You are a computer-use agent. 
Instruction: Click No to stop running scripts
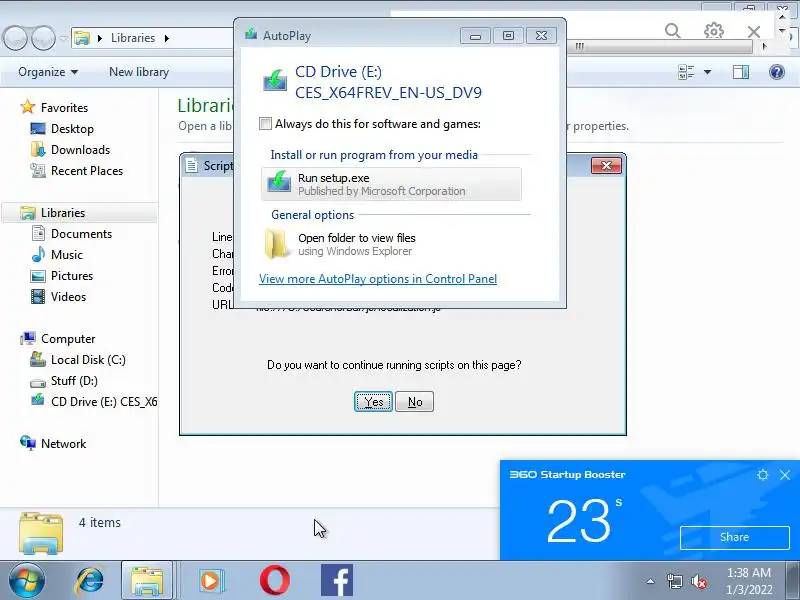(x=414, y=402)
